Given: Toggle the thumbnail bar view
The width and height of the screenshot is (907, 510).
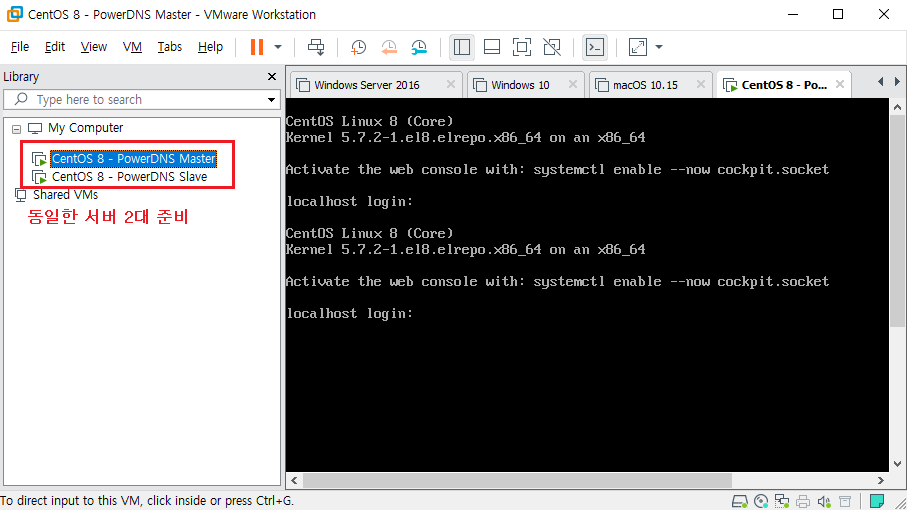Looking at the screenshot, I should (492, 47).
